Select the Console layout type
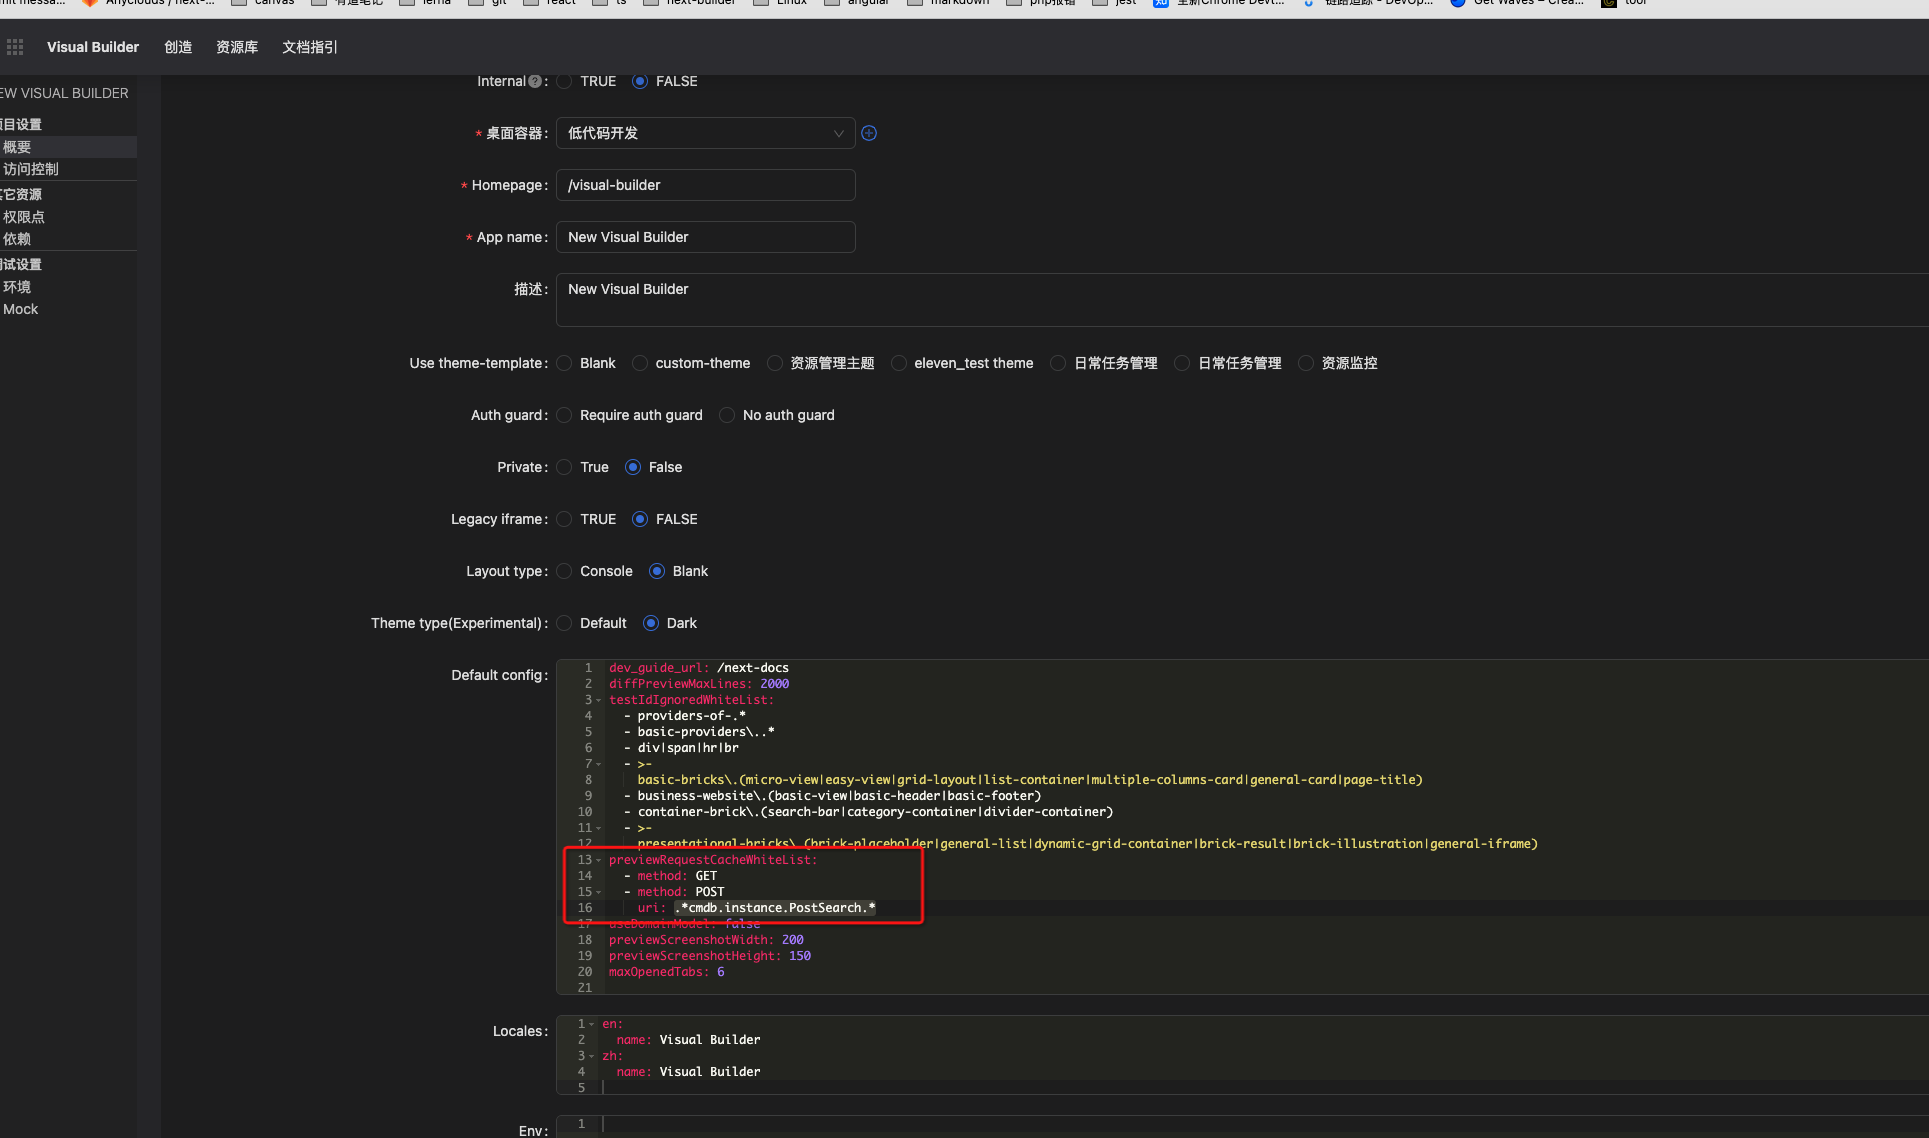Viewport: 1929px width, 1138px height. click(x=565, y=571)
